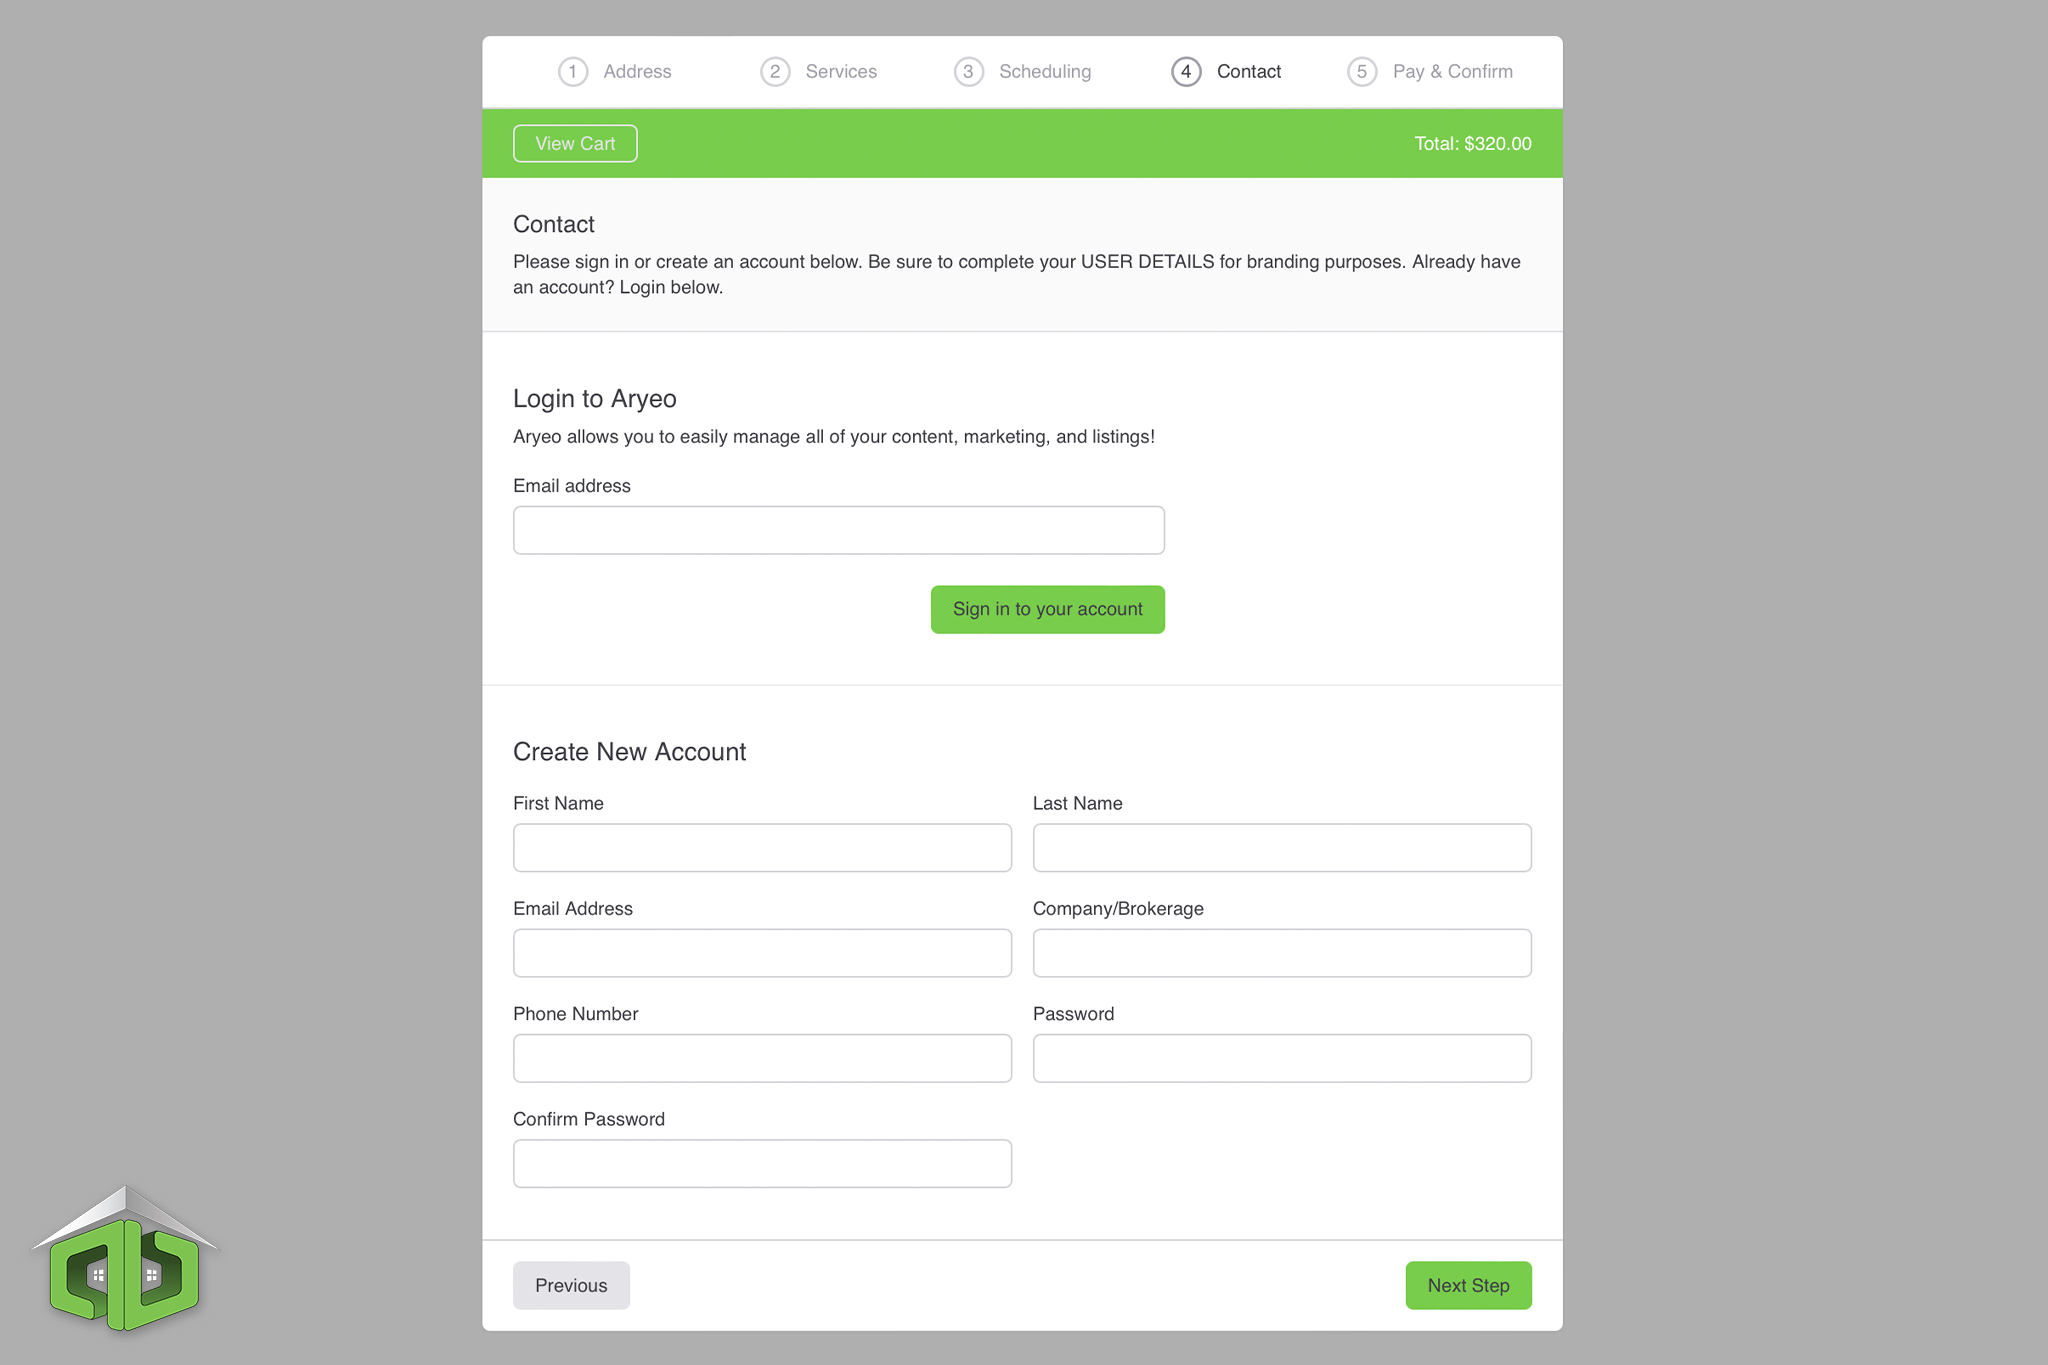Click the Phone Number field
This screenshot has width=2048, height=1365.
tap(762, 1058)
